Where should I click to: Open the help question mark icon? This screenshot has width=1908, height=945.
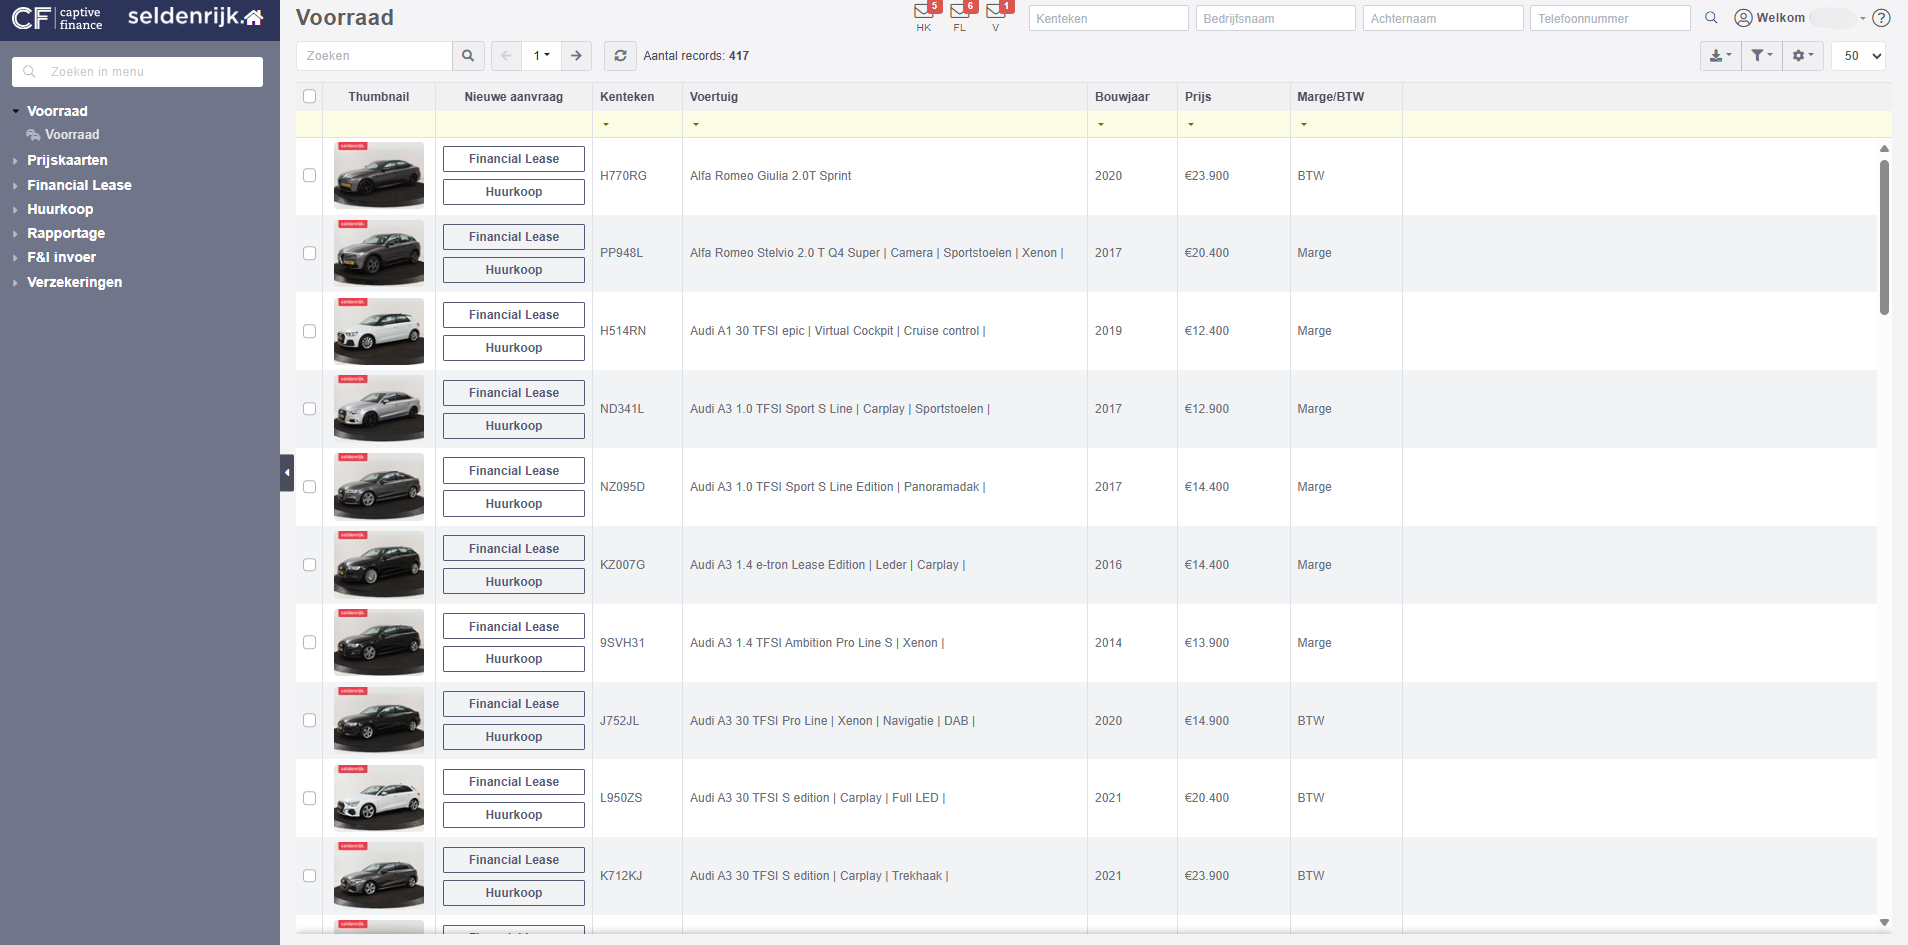point(1881,18)
